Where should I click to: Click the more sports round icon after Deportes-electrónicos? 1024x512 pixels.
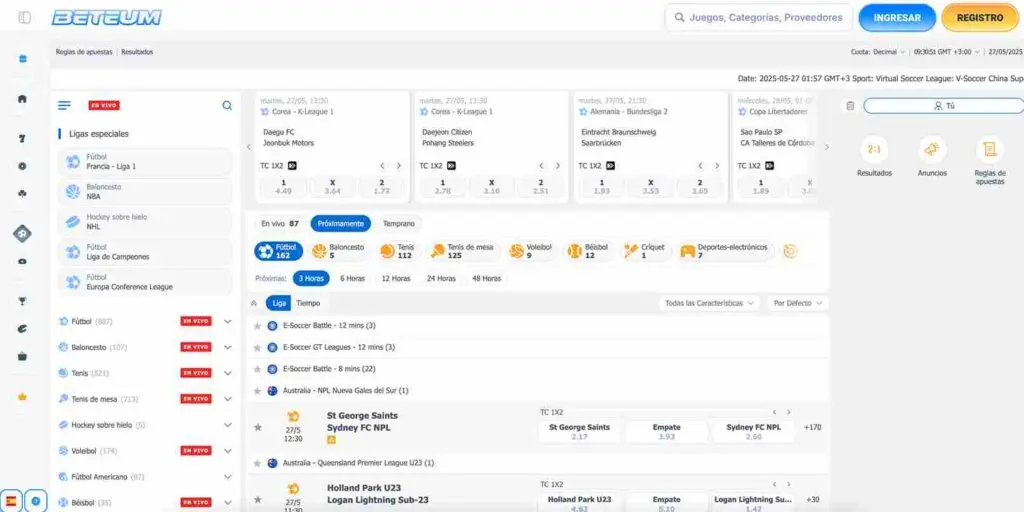(790, 251)
